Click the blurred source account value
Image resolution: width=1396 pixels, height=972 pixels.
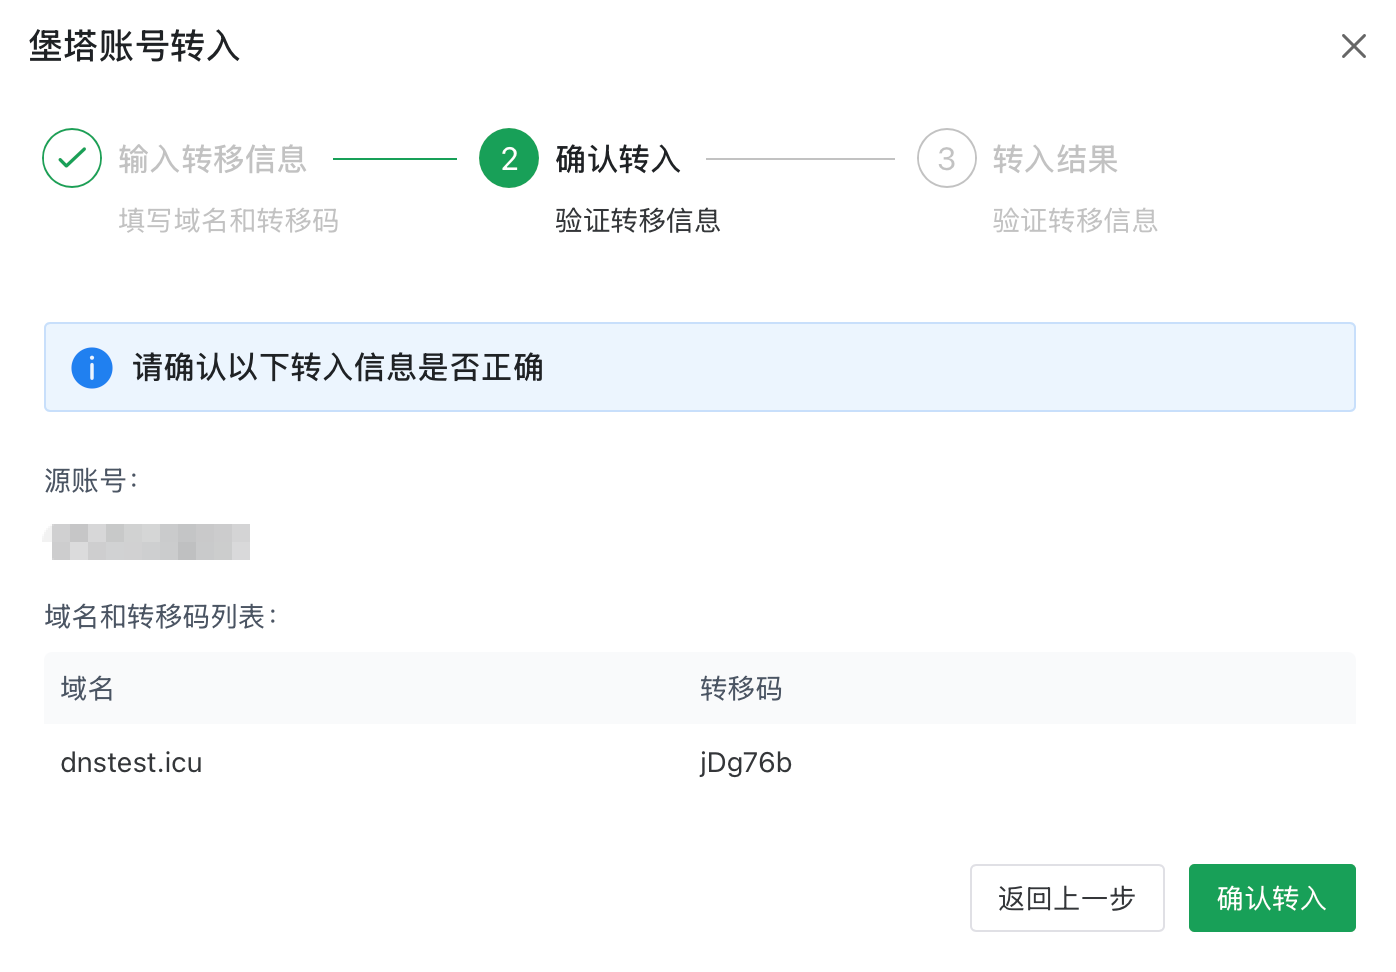pyautogui.click(x=149, y=541)
